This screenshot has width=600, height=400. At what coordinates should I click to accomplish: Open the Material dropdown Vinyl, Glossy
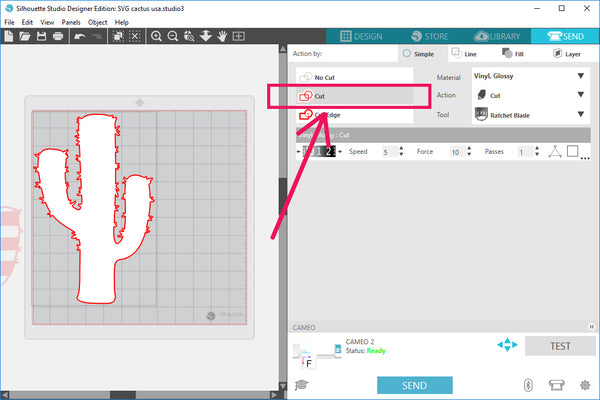[530, 76]
